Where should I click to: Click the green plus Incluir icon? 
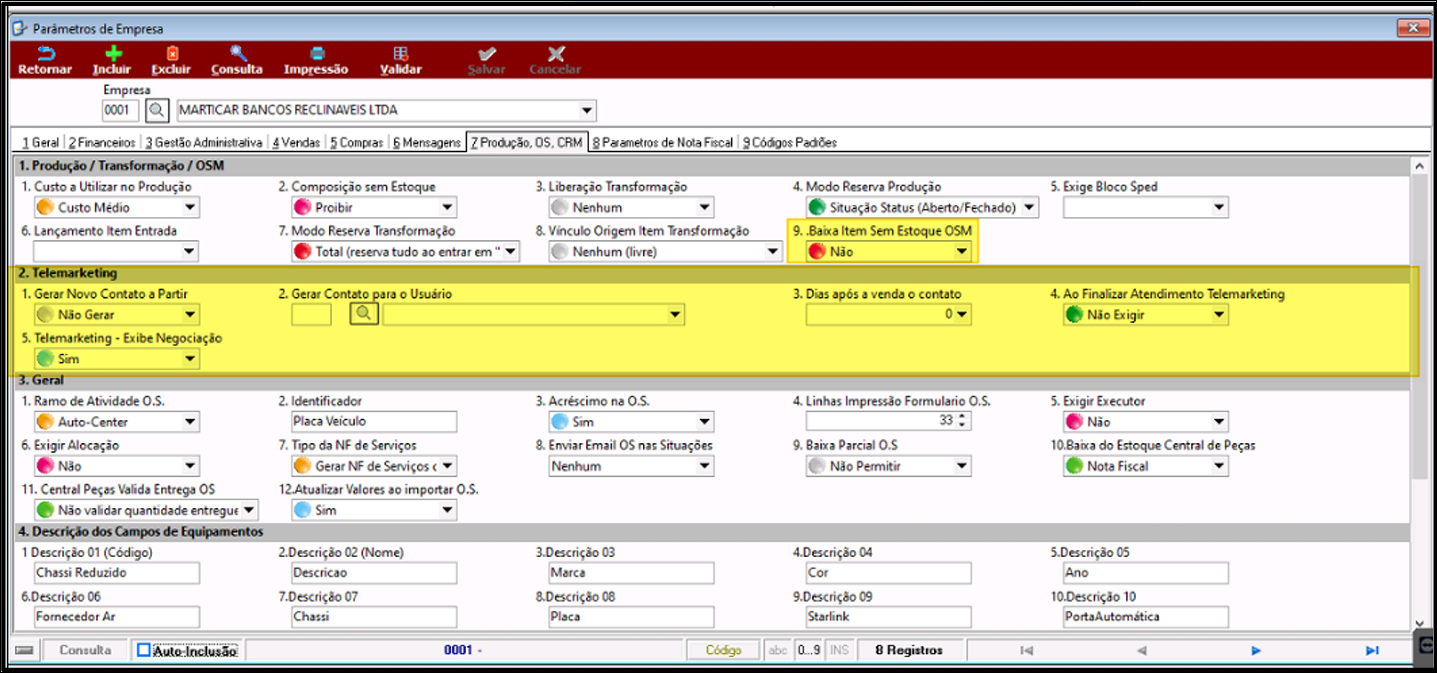[x=112, y=54]
